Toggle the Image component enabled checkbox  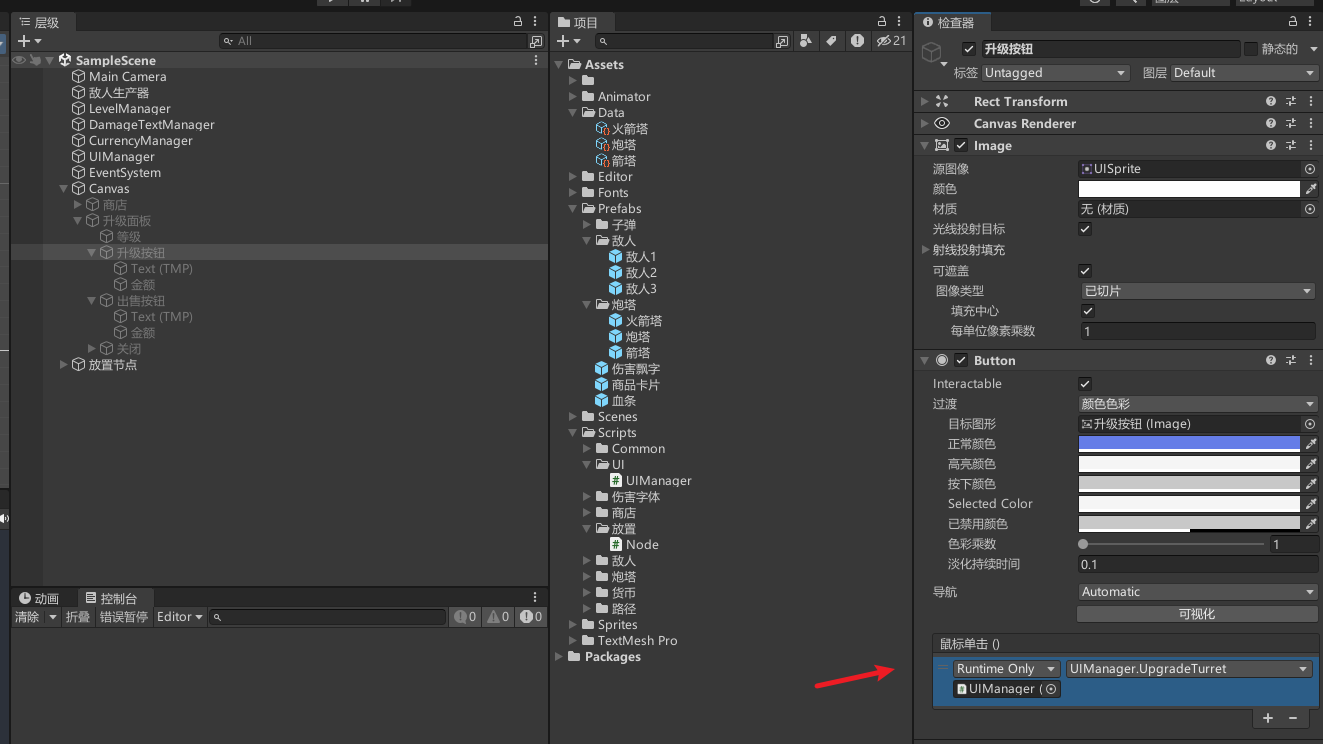tap(961, 145)
